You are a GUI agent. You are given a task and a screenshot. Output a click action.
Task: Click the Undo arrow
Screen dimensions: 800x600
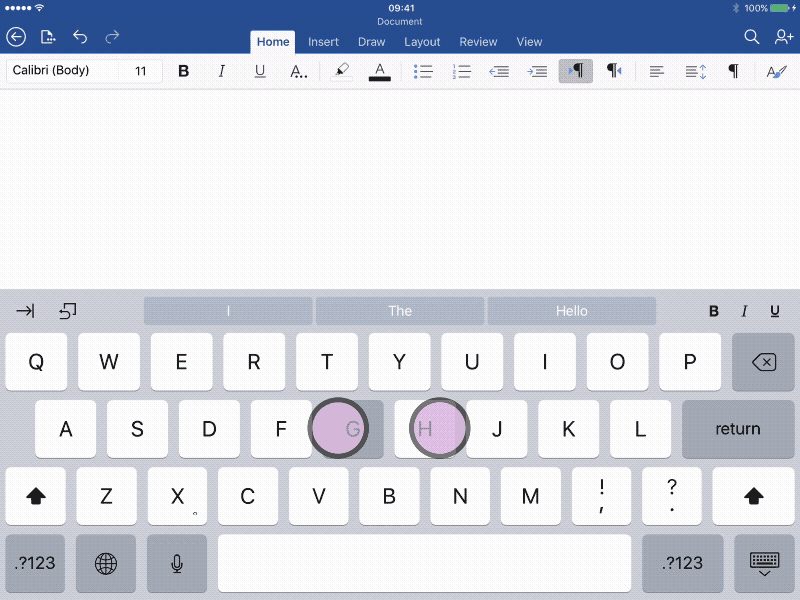point(80,37)
